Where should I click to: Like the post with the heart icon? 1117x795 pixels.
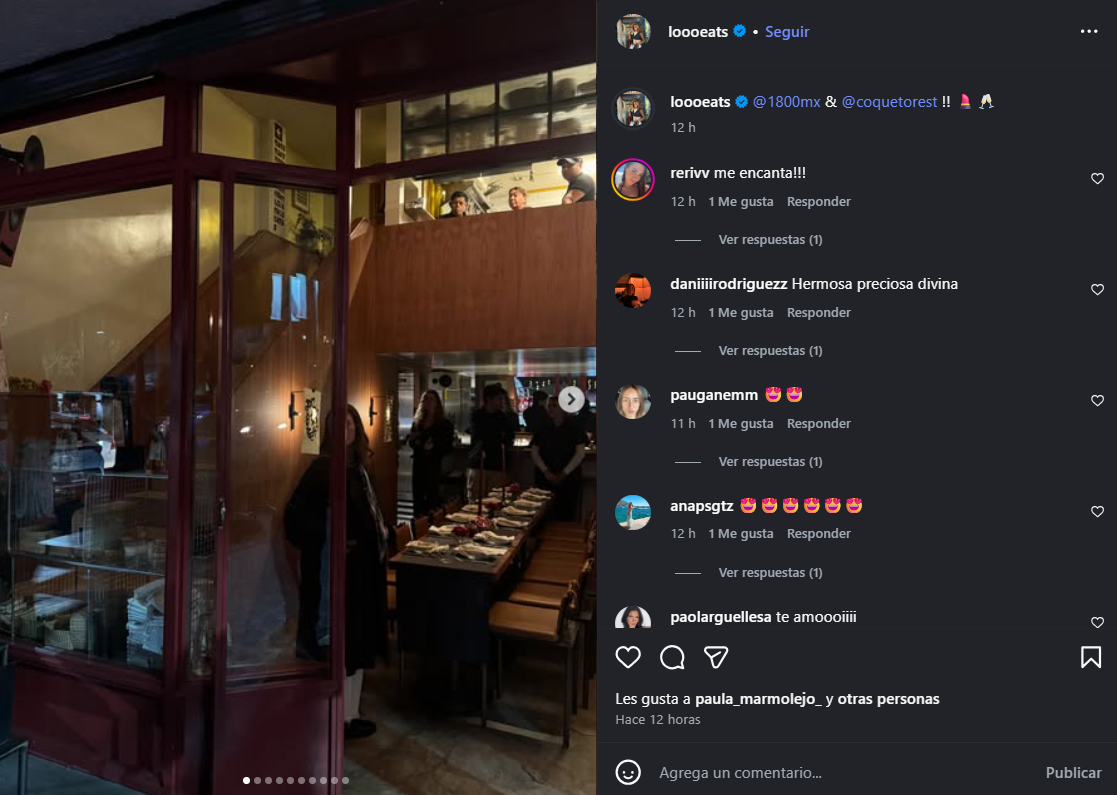pos(628,657)
